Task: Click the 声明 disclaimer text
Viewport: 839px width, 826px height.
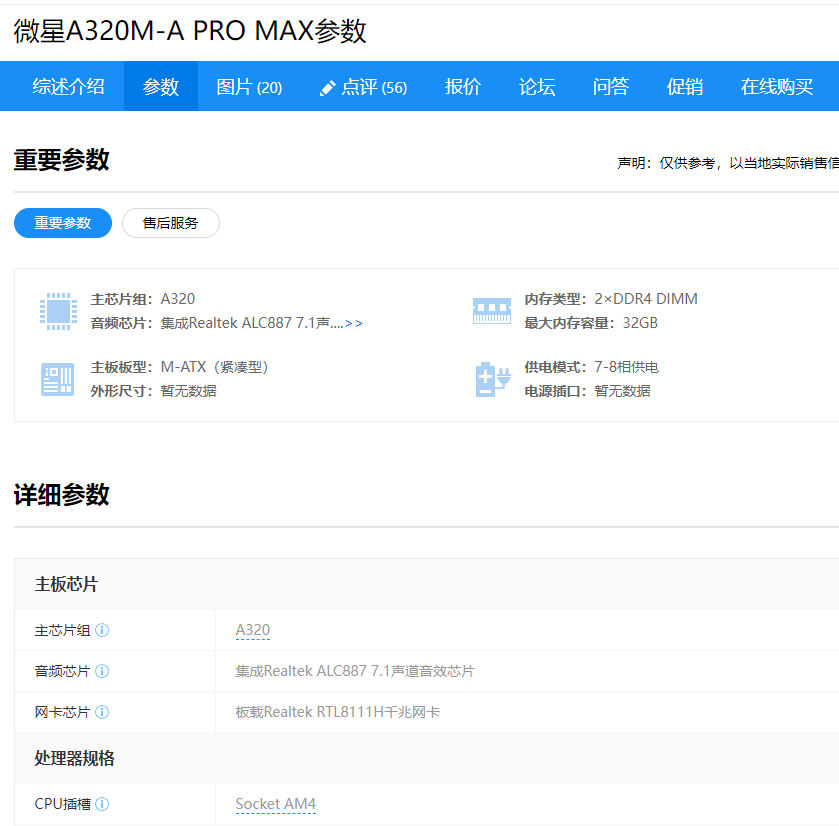Action: (x=728, y=163)
